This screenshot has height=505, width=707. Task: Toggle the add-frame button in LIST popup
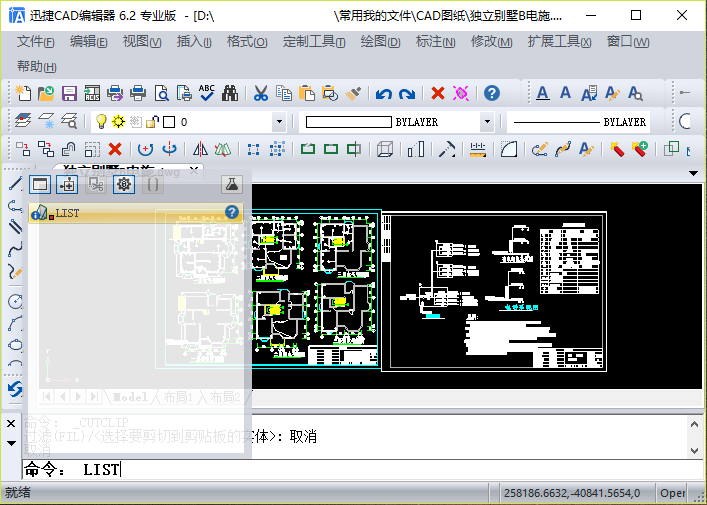coord(67,184)
